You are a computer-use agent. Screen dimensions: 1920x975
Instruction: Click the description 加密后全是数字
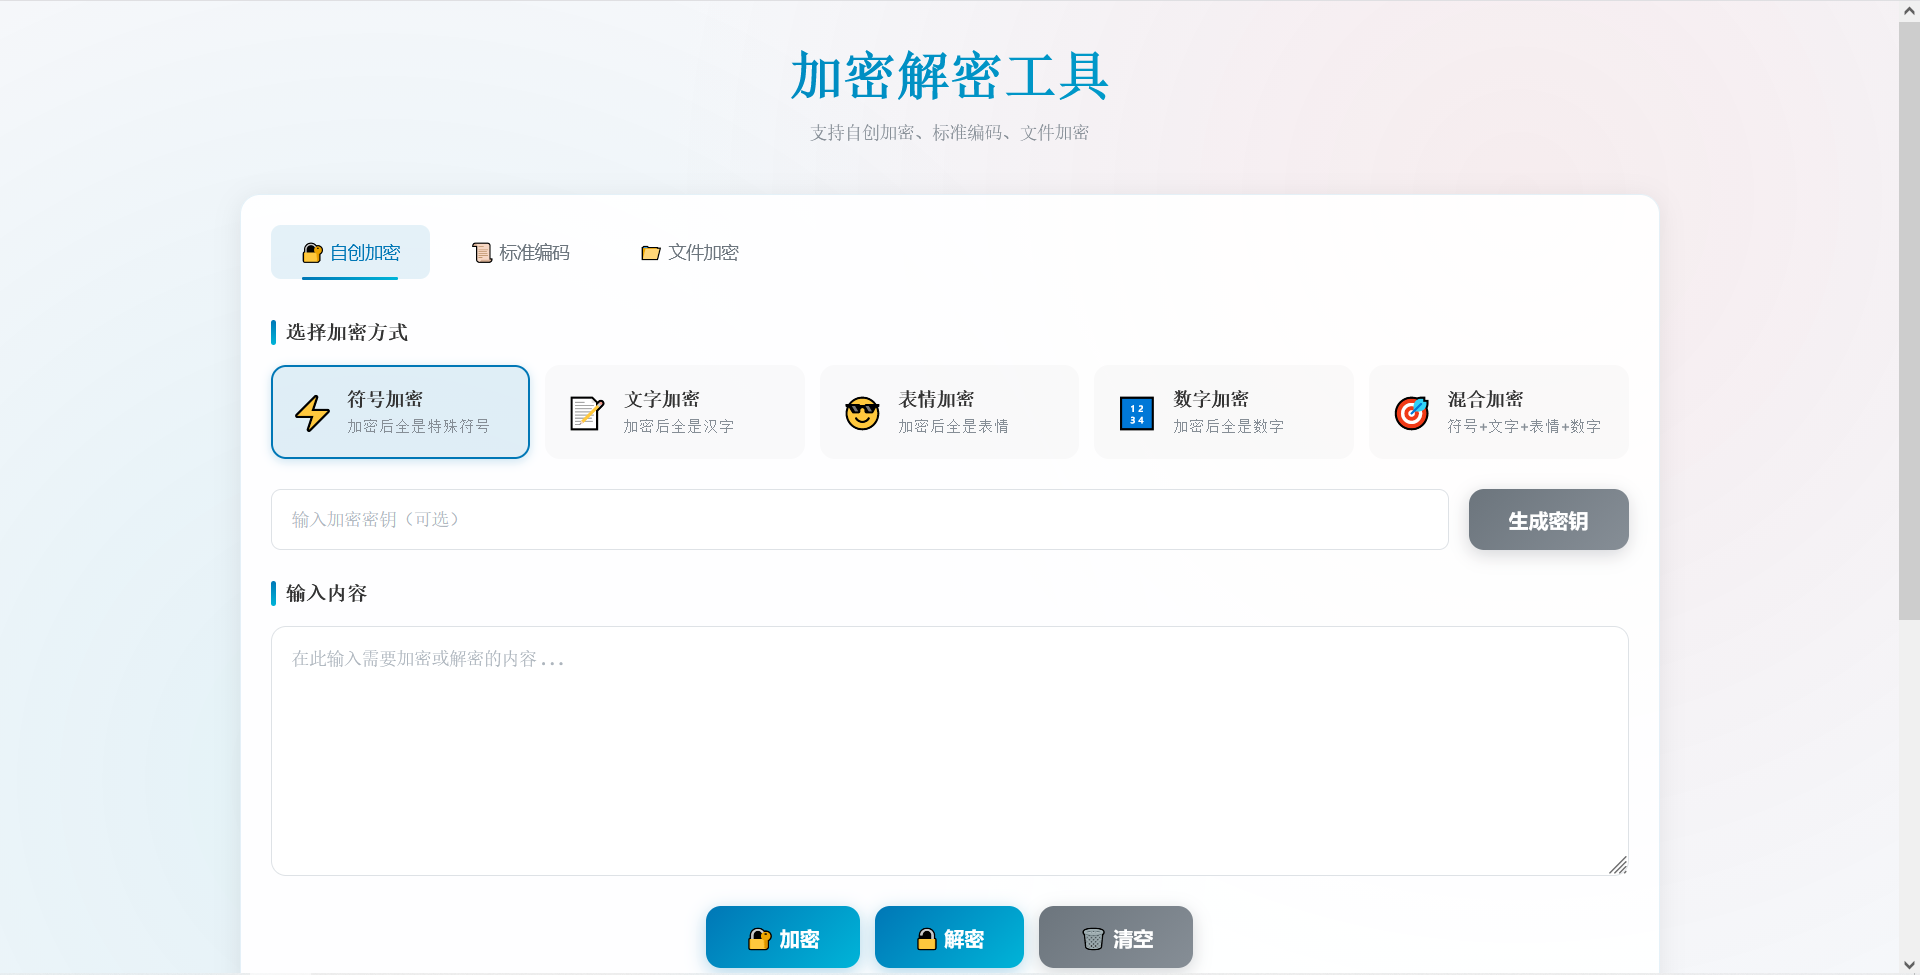click(x=1228, y=426)
